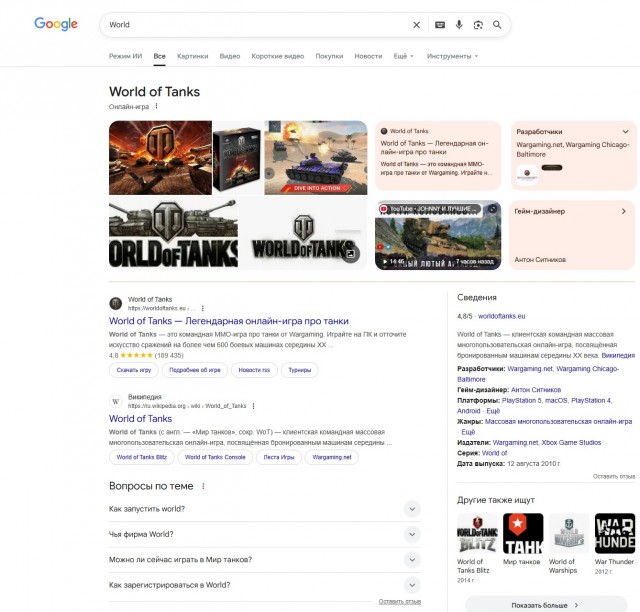Click the Подробнее об игре chip
Screen dimensions: 640x612
click(x=195, y=370)
